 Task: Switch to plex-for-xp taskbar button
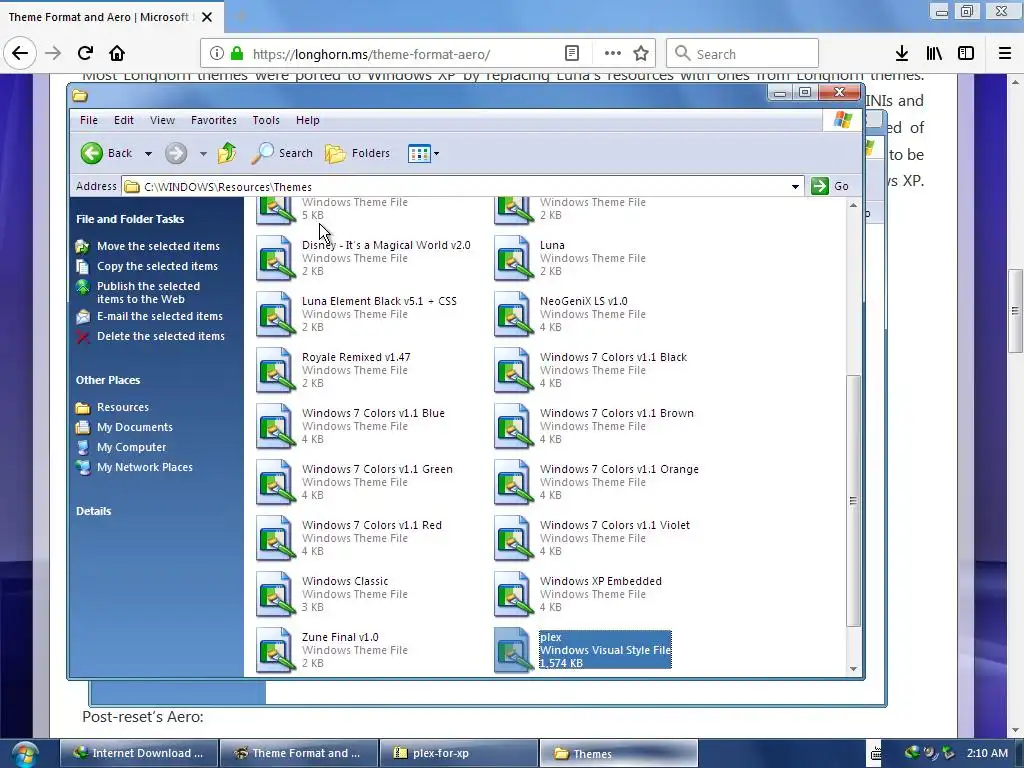coord(458,753)
